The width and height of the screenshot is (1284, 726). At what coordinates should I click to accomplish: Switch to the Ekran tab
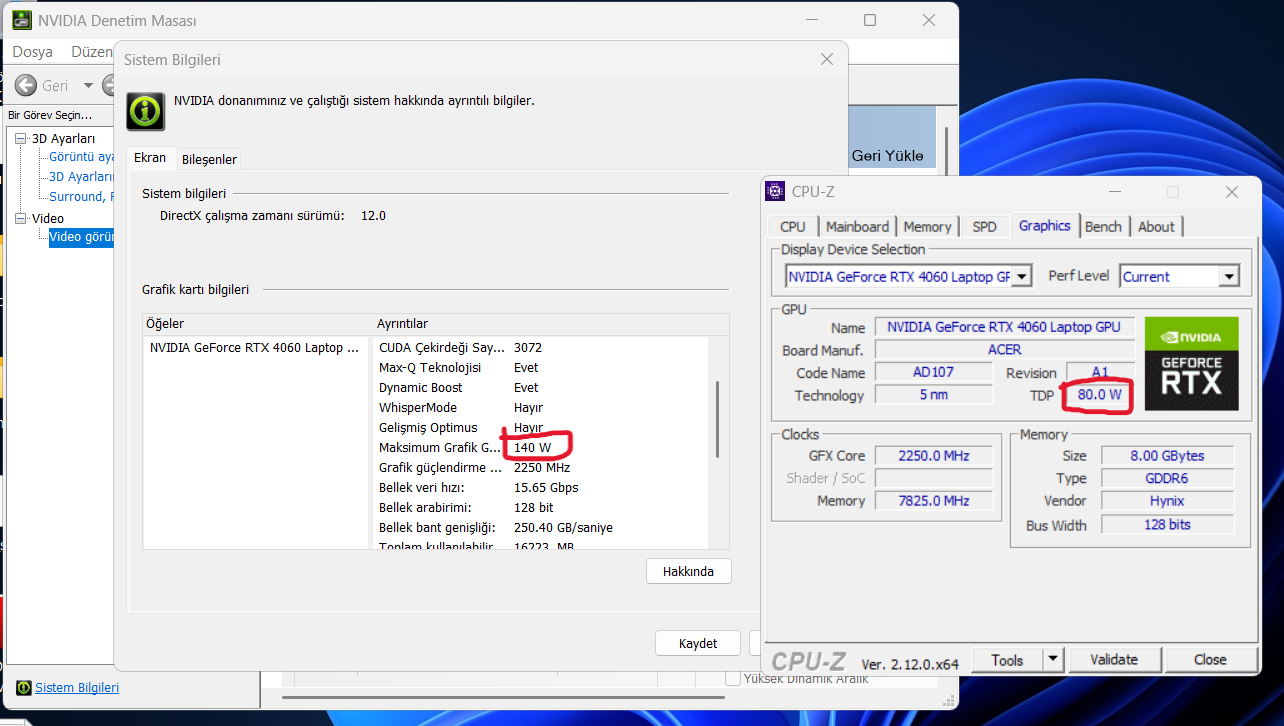(x=150, y=158)
